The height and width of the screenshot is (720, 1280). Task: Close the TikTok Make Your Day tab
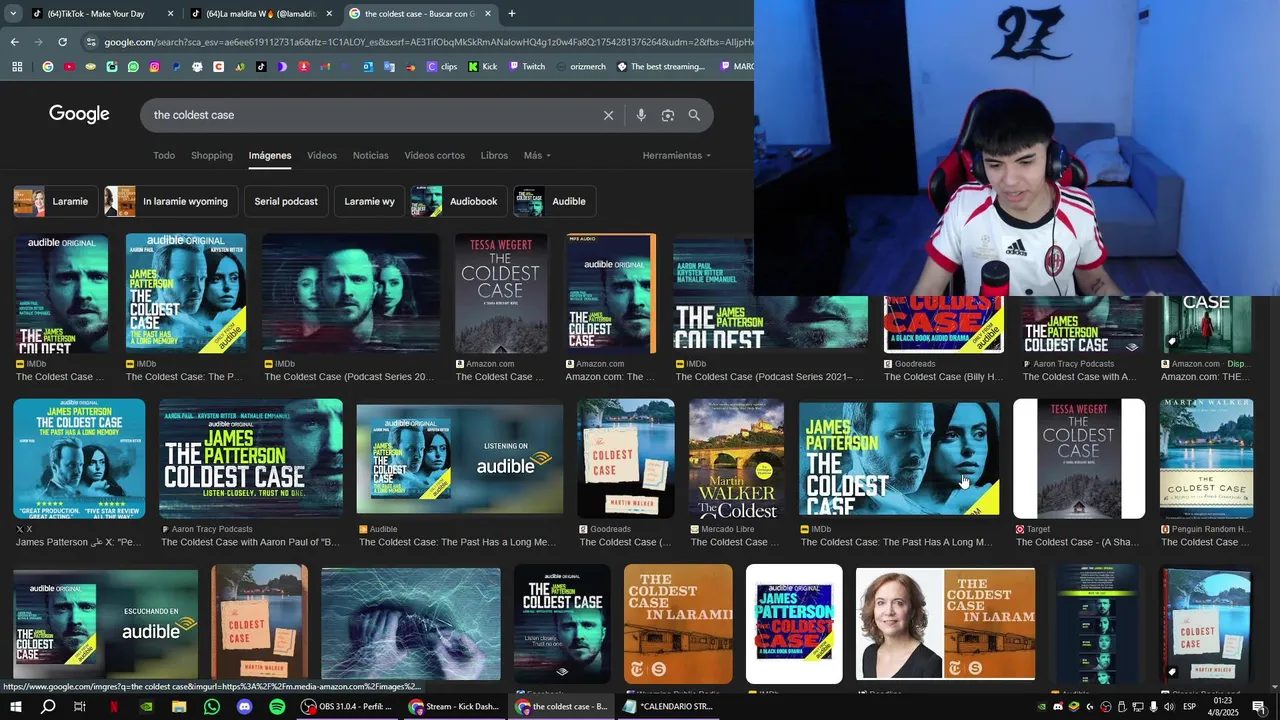click(170, 14)
